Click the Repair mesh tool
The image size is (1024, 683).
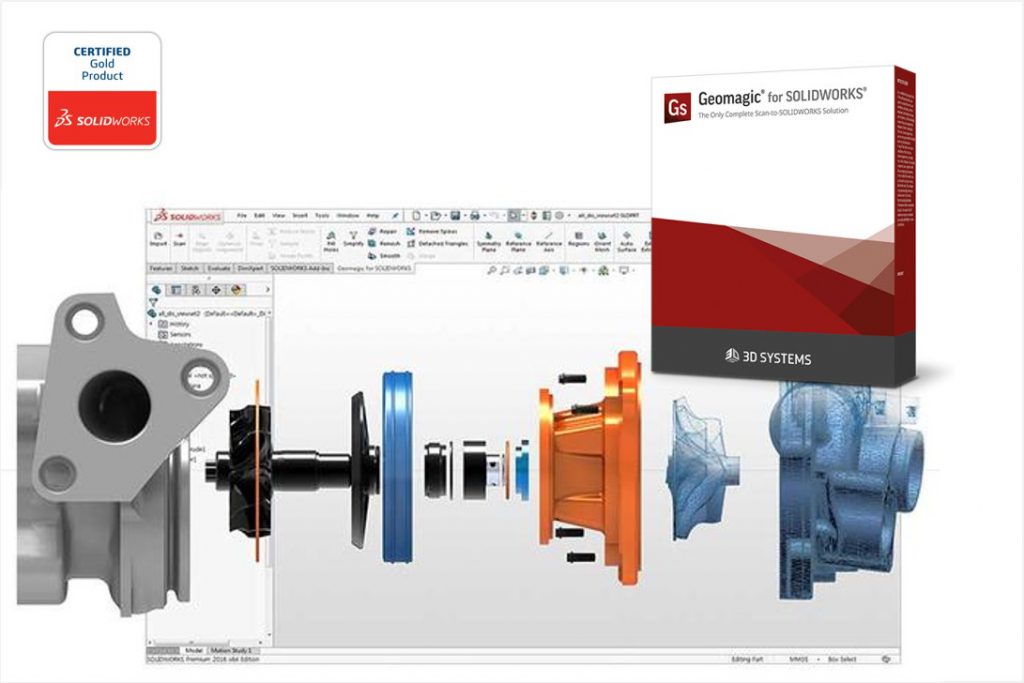coord(383,231)
